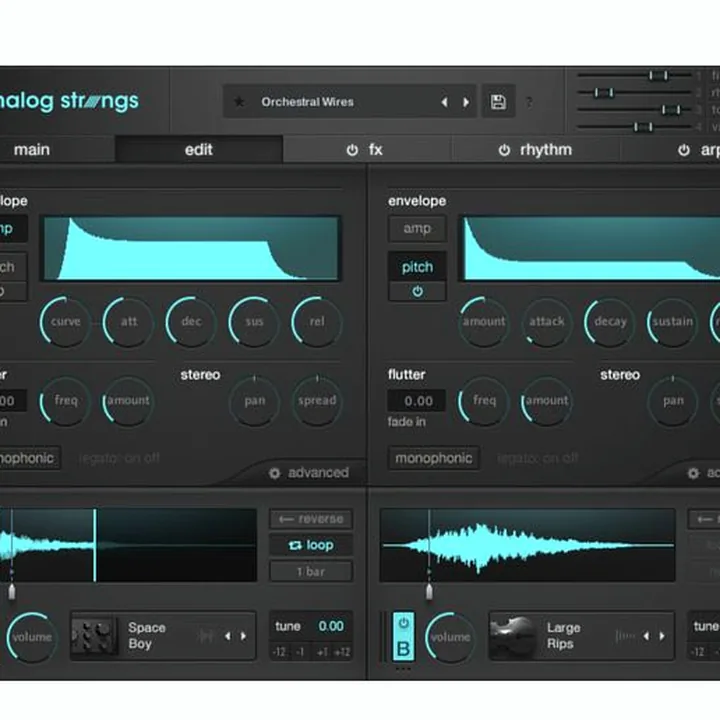
Task: Click the right layer flutter freq knob
Action: click(484, 401)
